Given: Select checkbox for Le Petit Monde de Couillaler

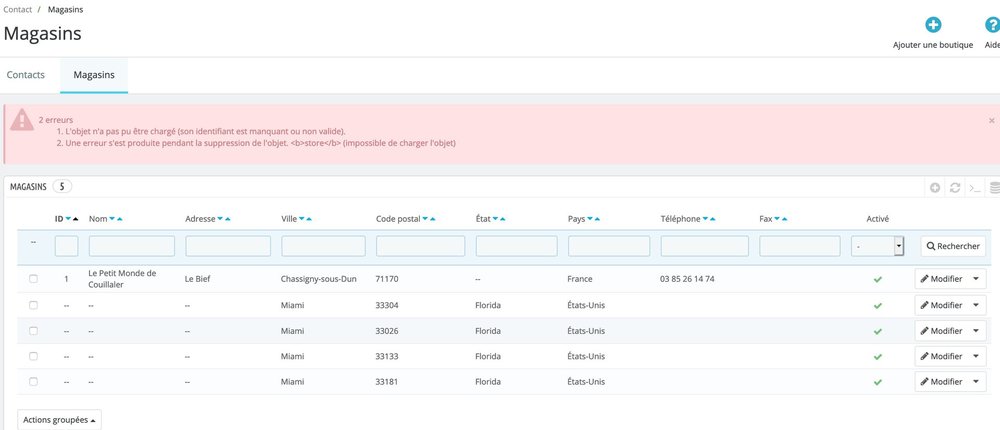Looking at the screenshot, I should [33, 279].
